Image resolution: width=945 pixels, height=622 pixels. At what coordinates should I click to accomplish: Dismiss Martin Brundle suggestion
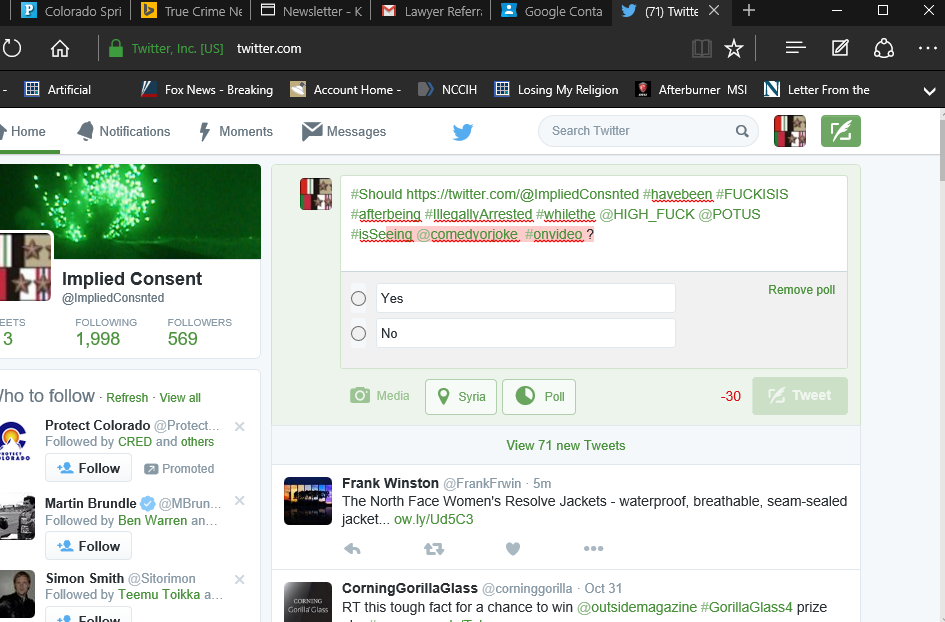239,501
